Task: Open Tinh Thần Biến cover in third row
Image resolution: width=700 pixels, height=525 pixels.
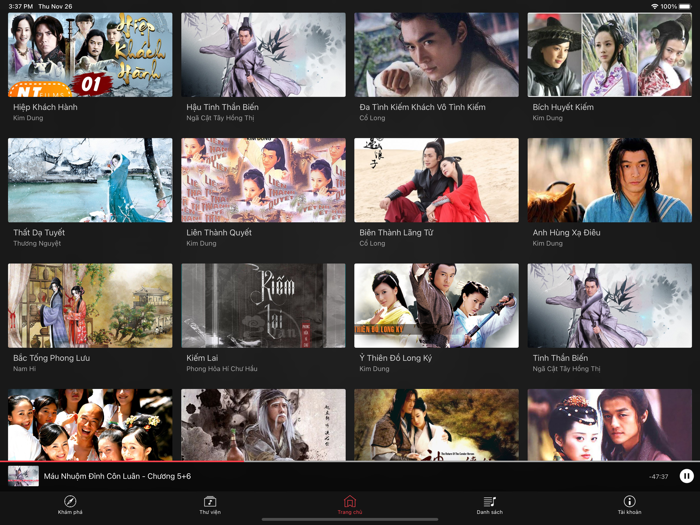Action: coord(610,306)
